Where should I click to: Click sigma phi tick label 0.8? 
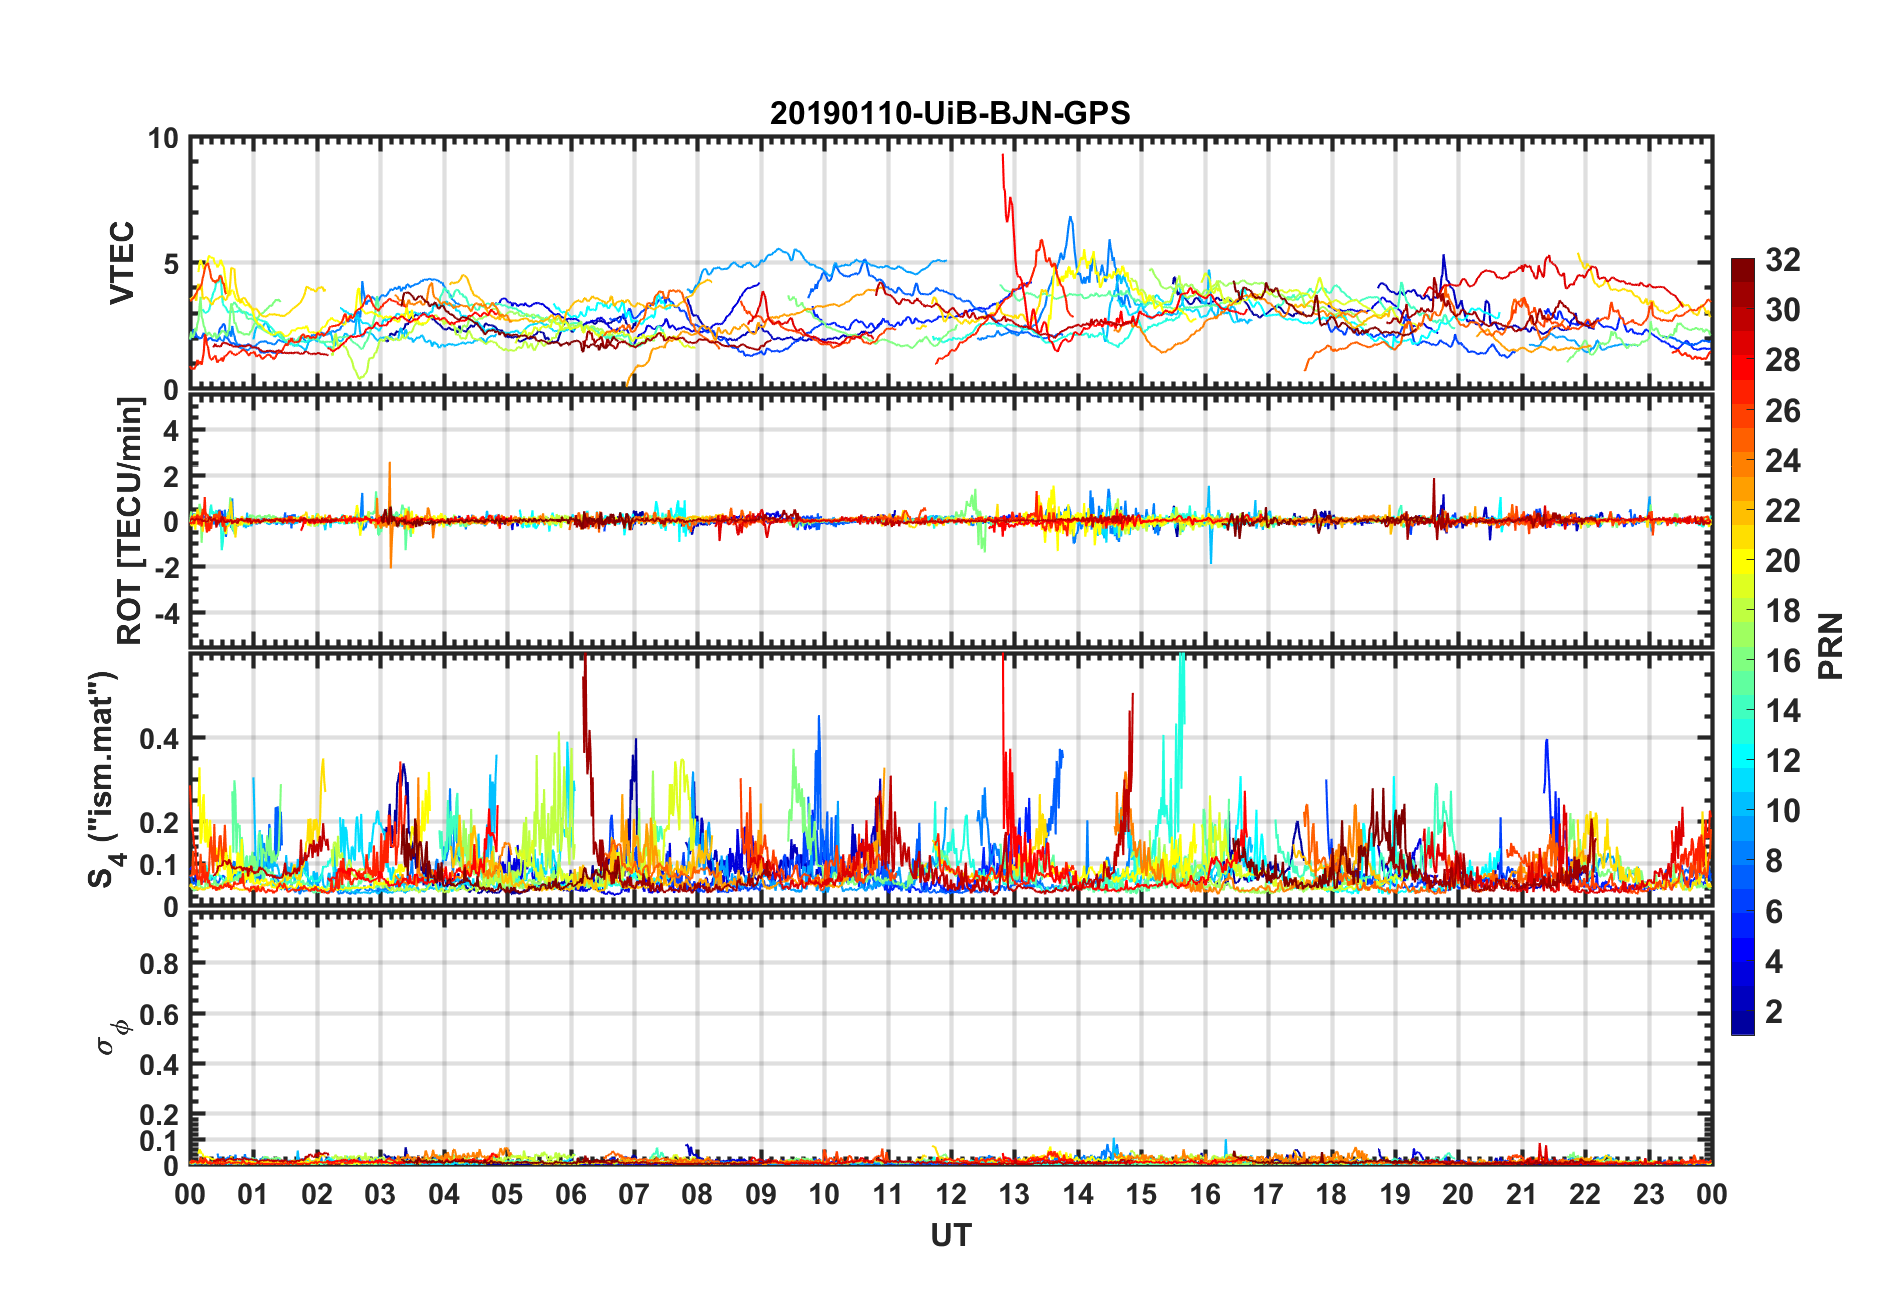click(159, 964)
